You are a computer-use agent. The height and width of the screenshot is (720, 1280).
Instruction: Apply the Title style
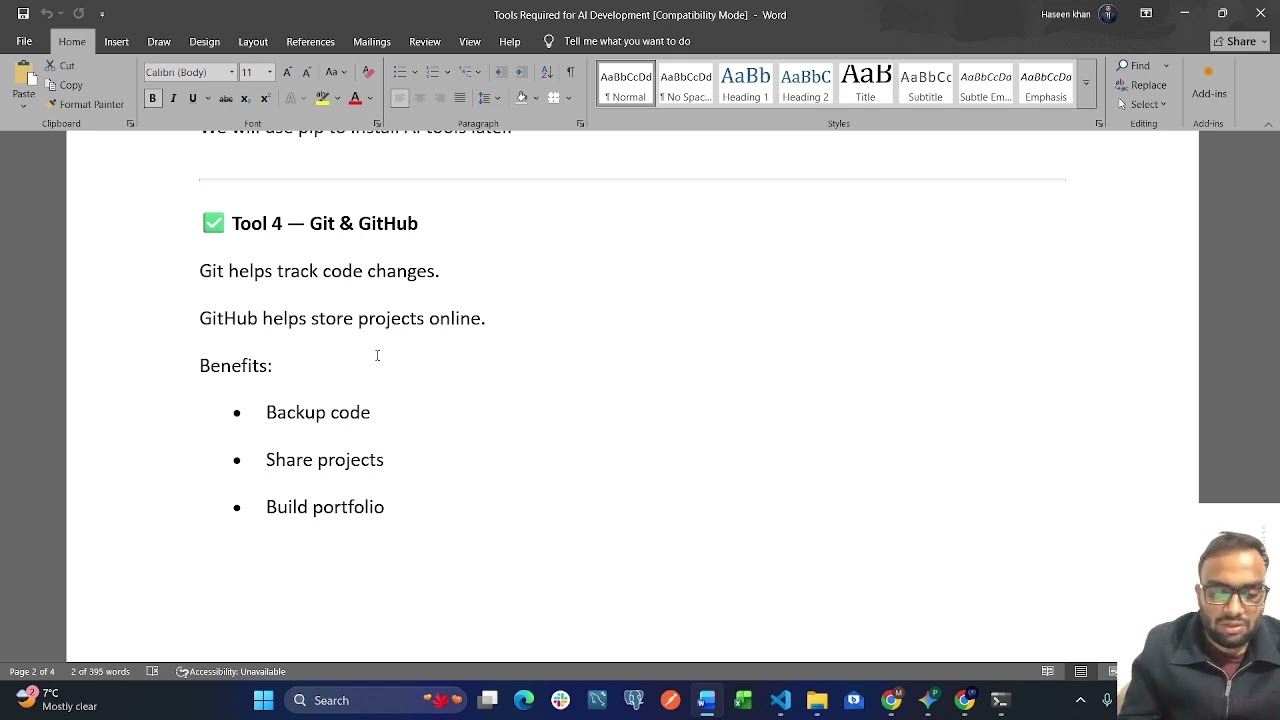click(x=865, y=84)
